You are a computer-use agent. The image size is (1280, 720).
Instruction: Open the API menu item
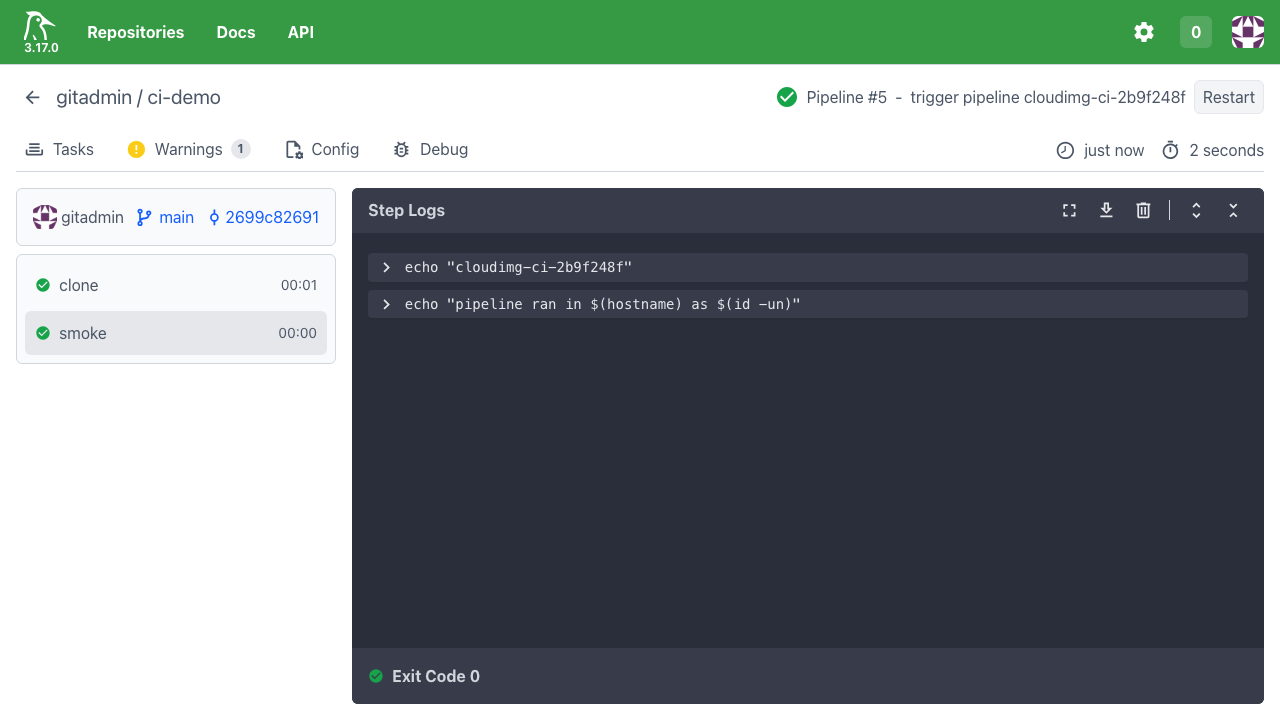tap(301, 32)
